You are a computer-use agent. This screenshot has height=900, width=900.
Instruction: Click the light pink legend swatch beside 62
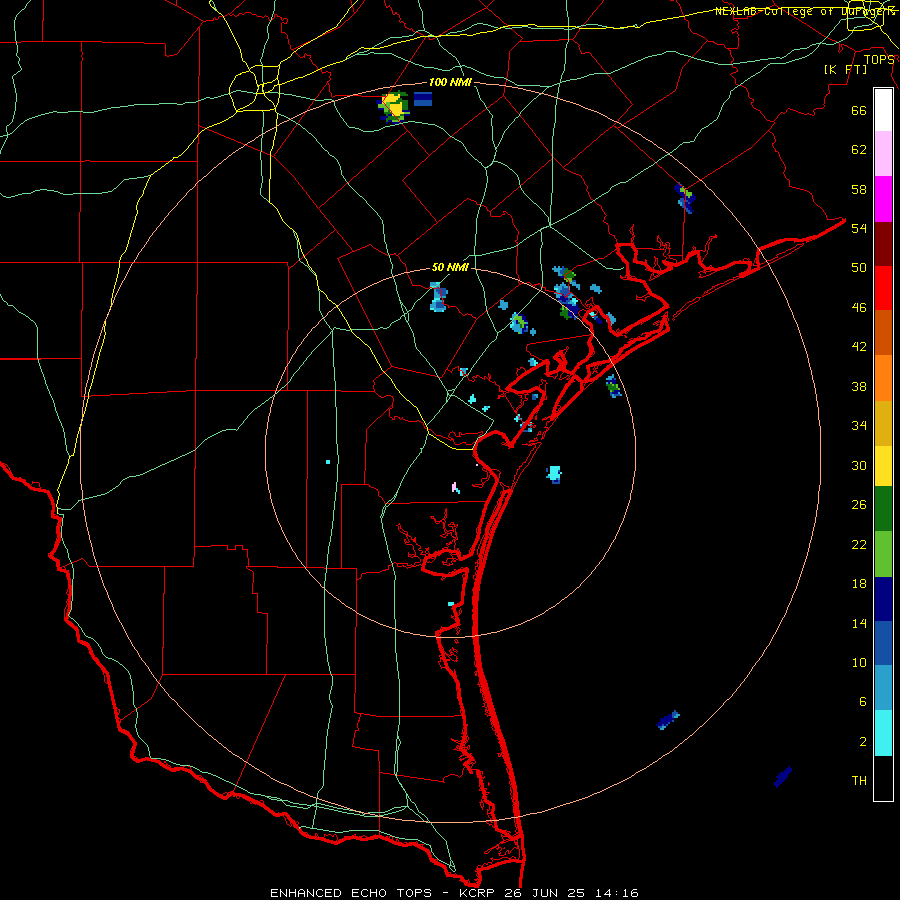click(883, 153)
